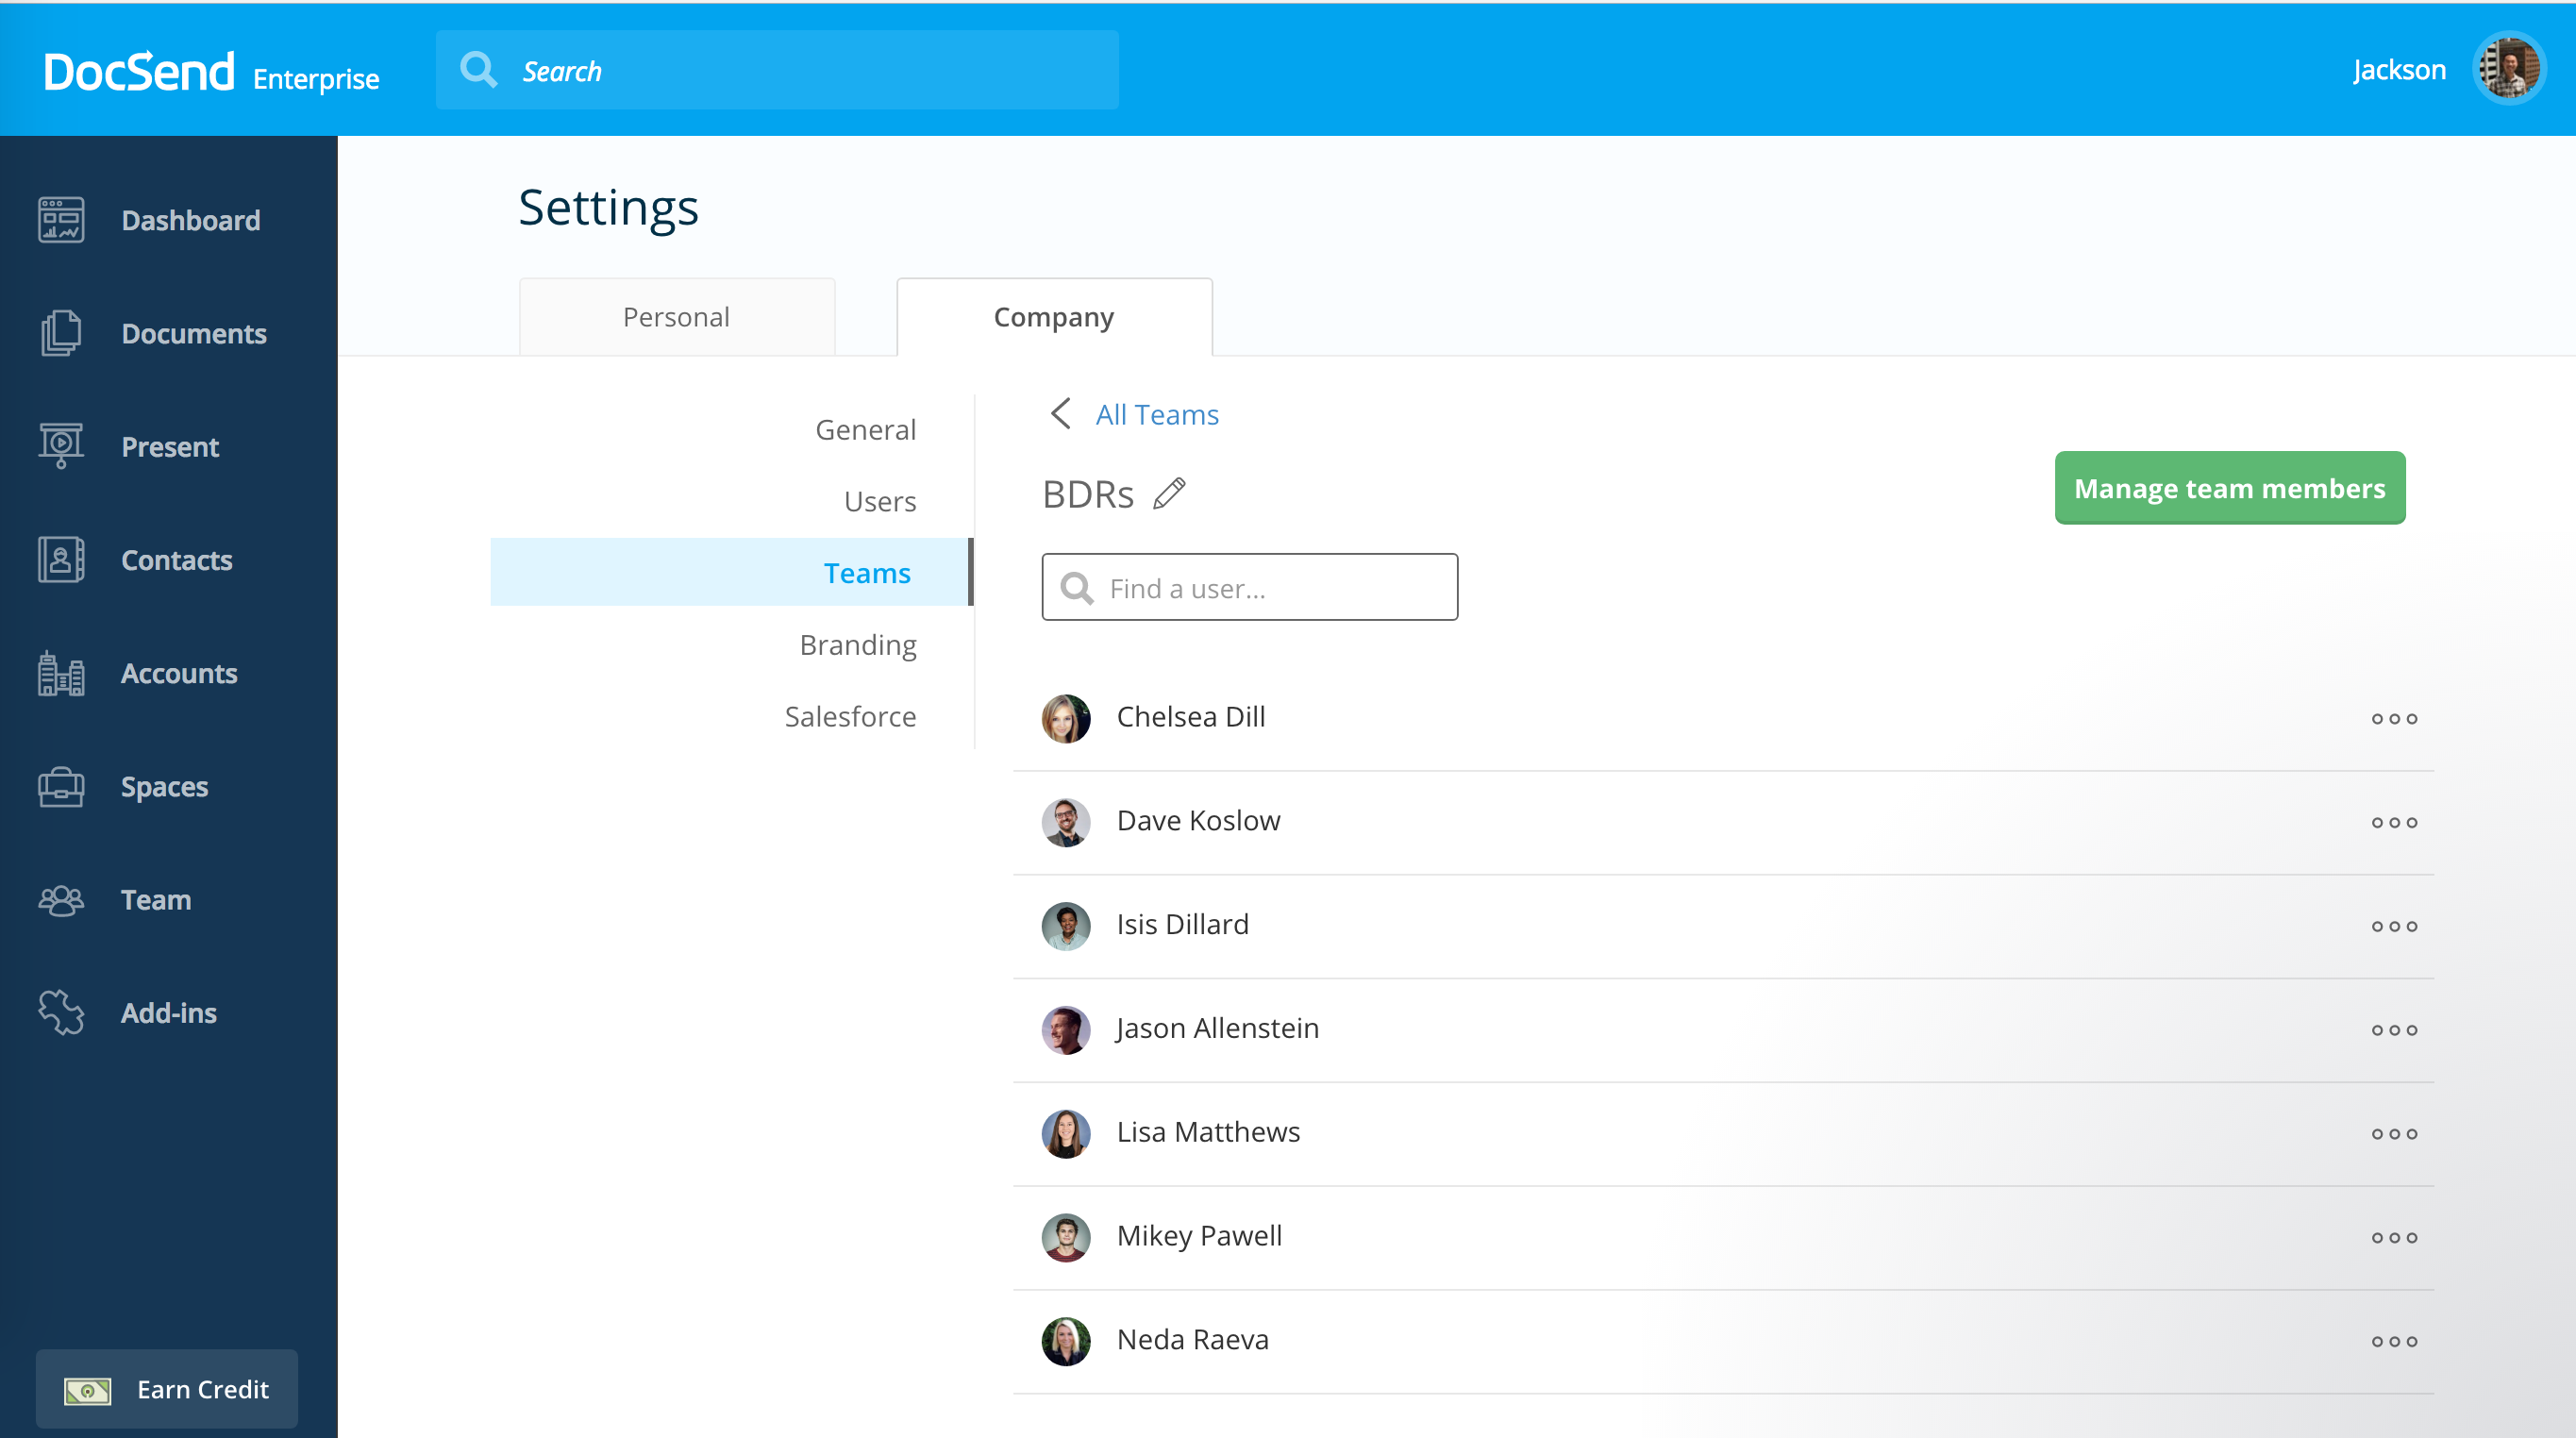The height and width of the screenshot is (1438, 2576).
Task: Select Users in settings menu
Action: pyautogui.click(x=880, y=501)
